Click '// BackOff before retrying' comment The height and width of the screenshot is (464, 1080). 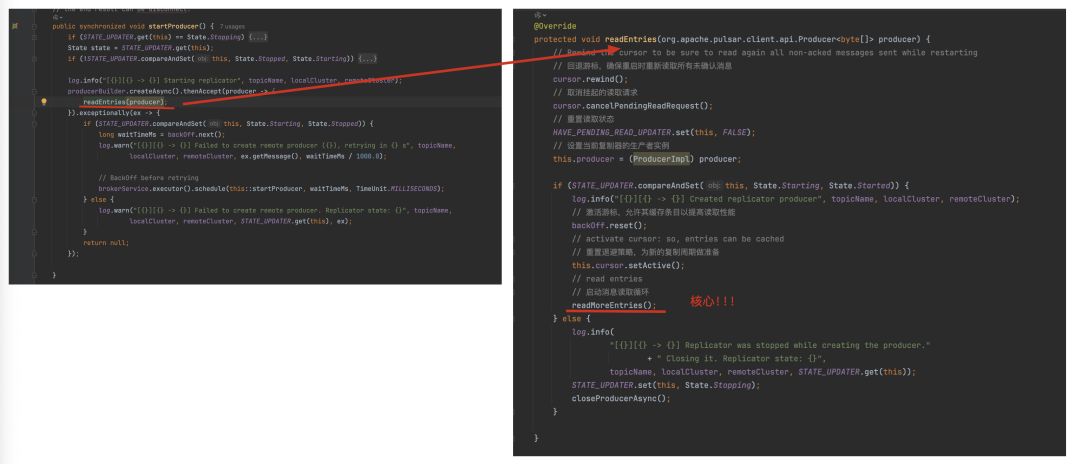pos(149,178)
